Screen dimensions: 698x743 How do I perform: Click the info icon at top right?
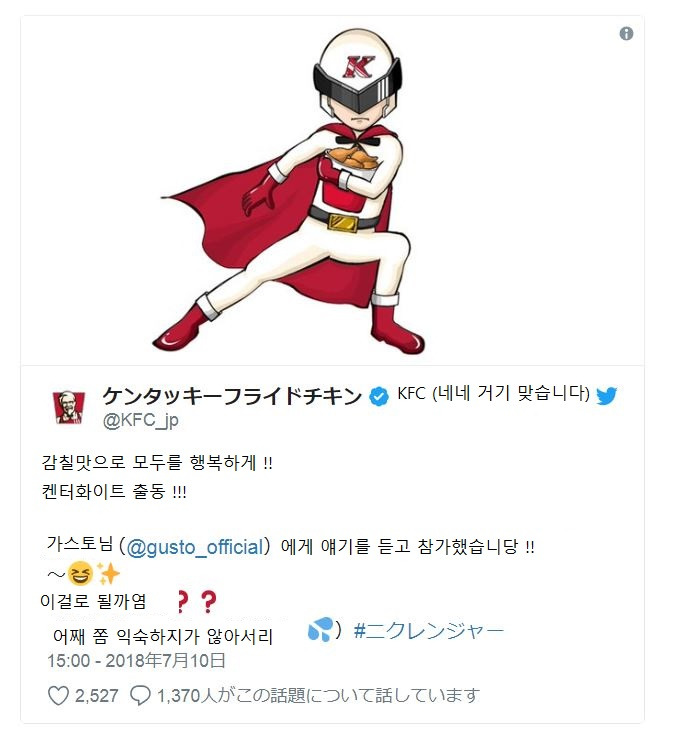point(626,34)
